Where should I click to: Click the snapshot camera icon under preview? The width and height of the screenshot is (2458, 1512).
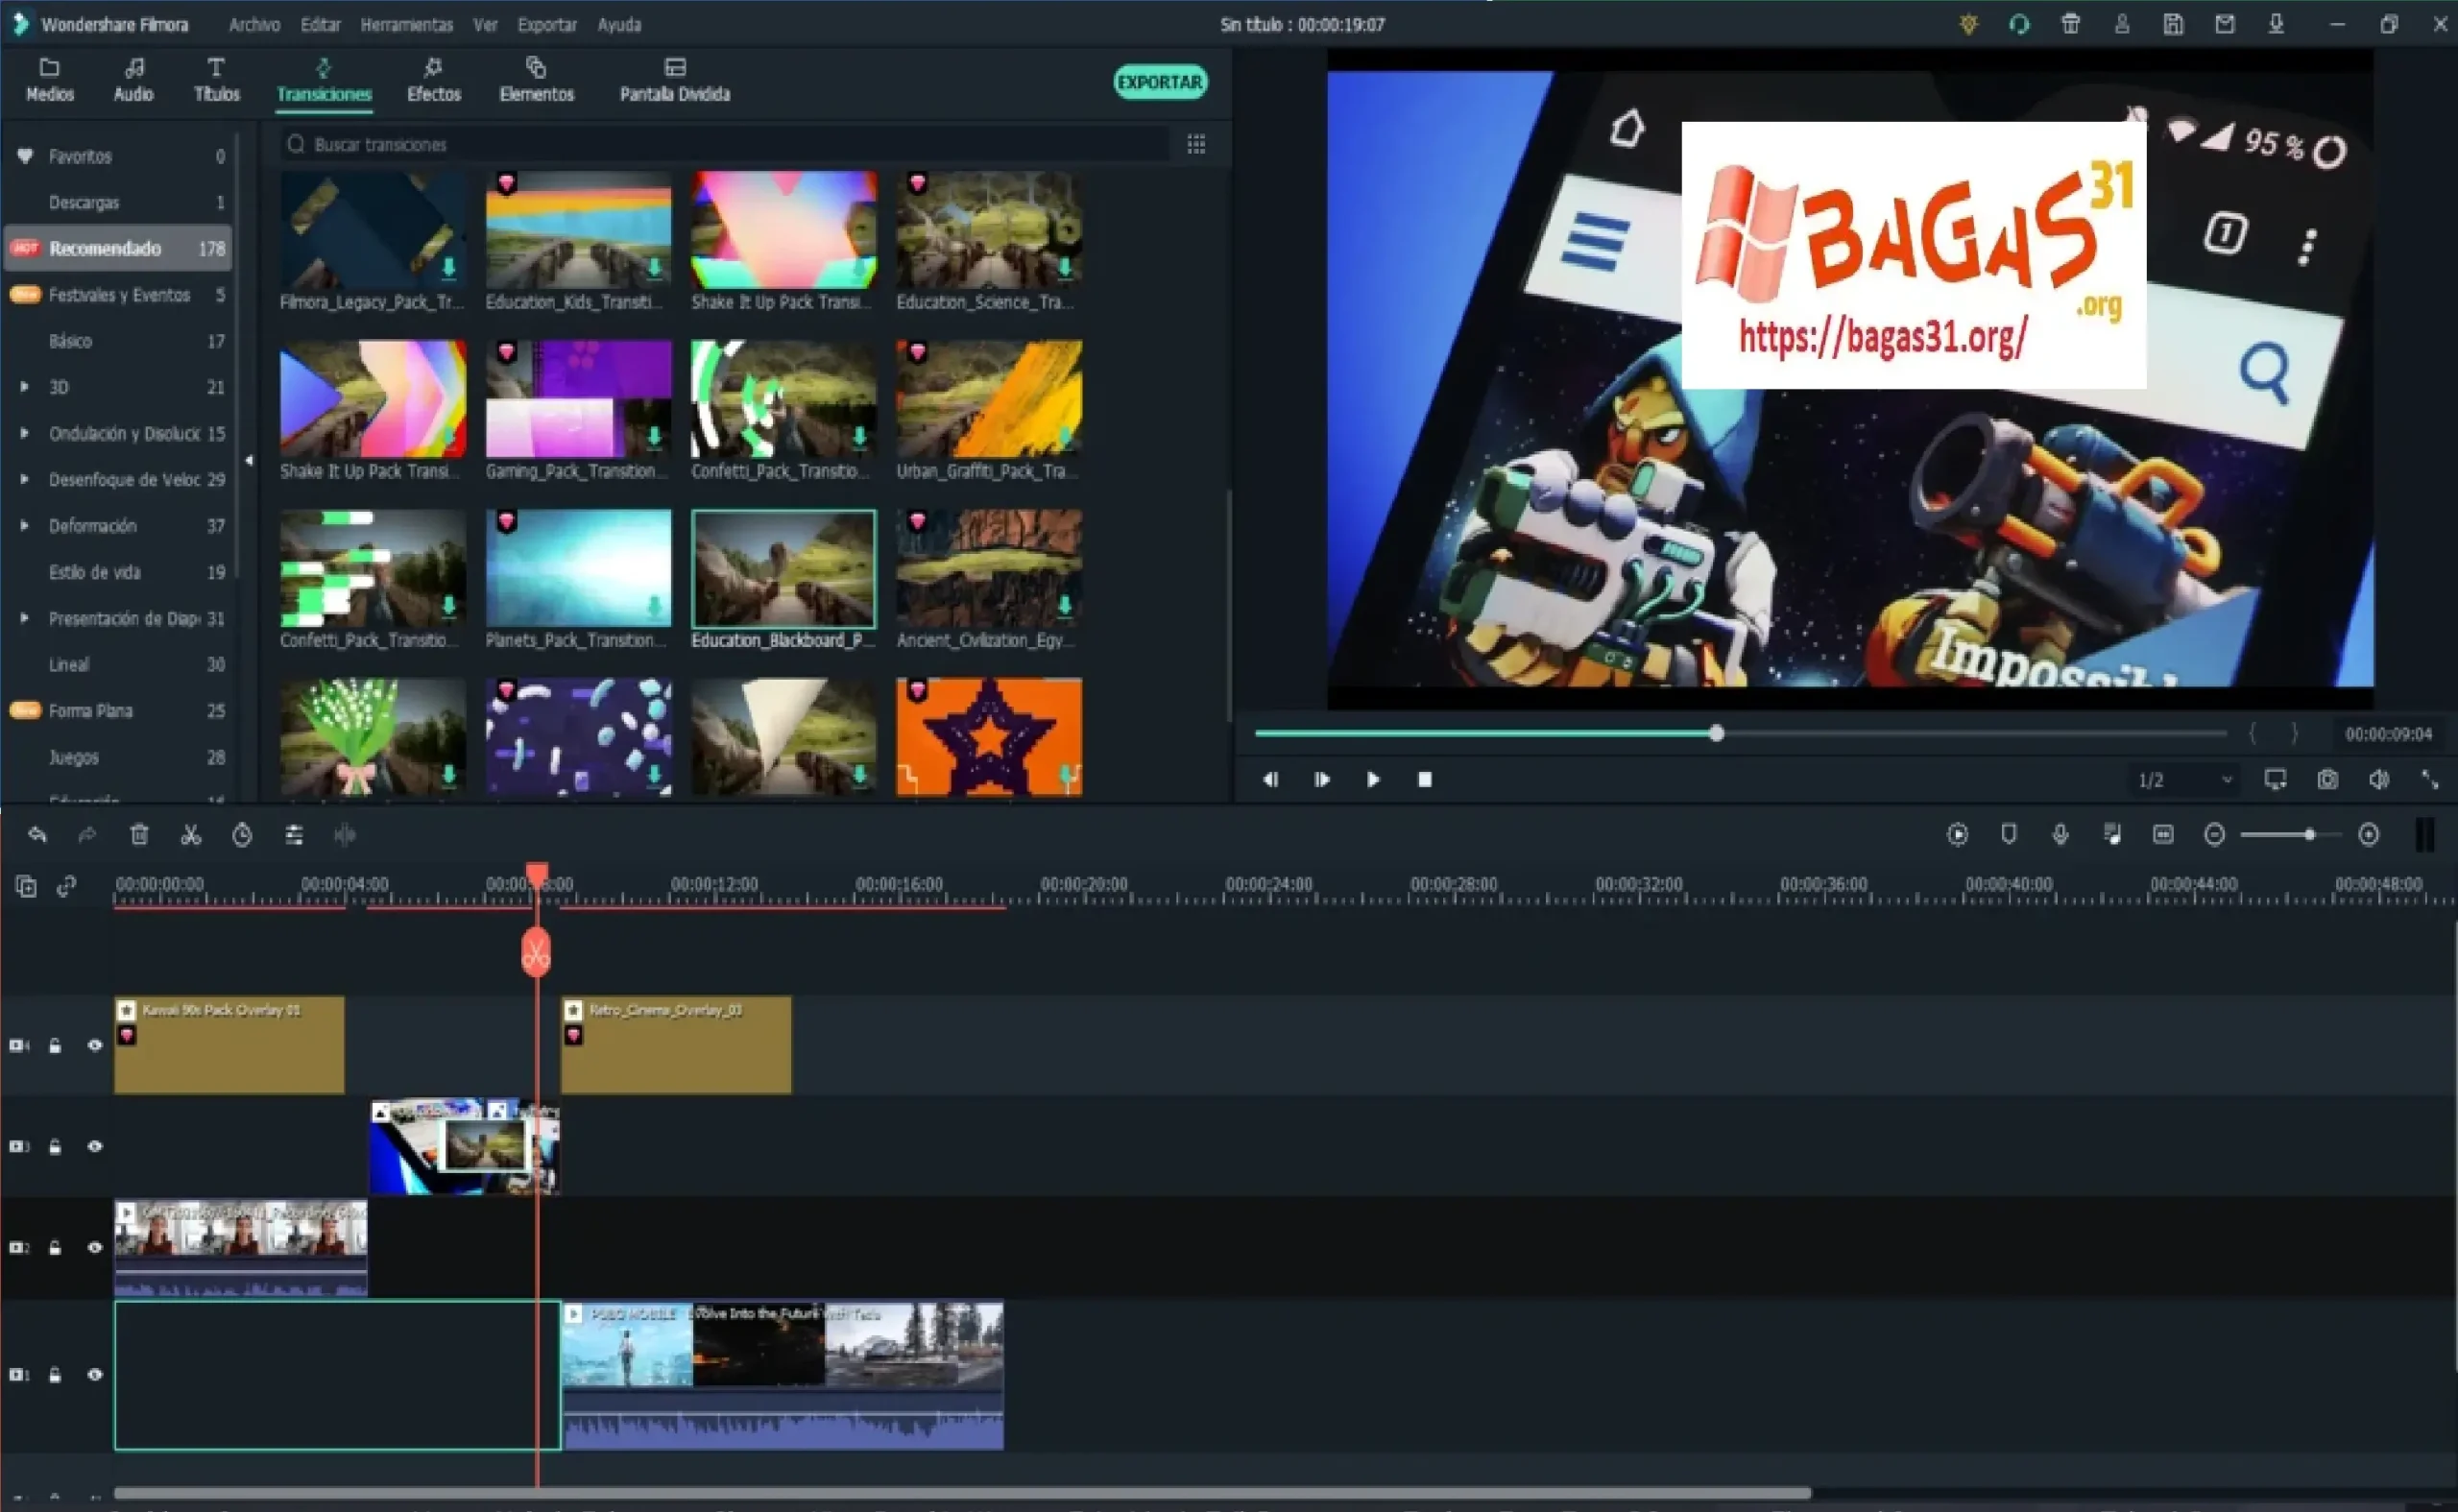(x=2328, y=780)
